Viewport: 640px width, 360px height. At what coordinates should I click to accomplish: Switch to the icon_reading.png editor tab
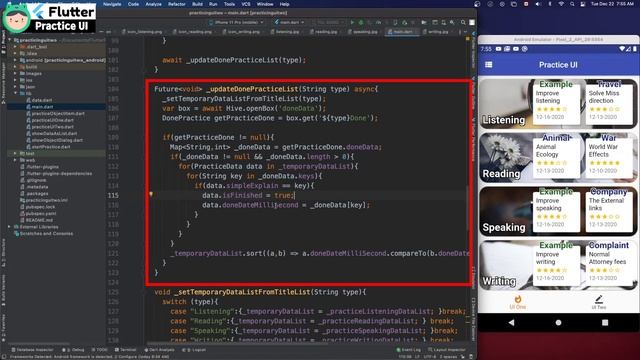194,32
